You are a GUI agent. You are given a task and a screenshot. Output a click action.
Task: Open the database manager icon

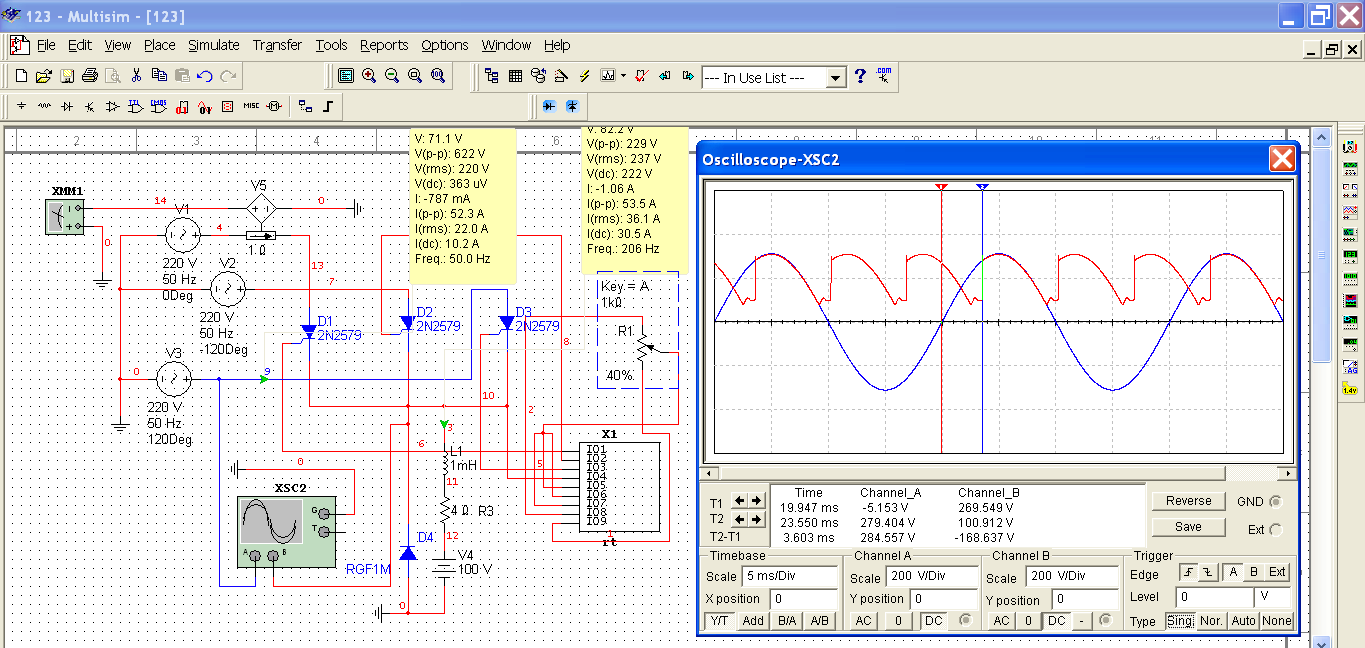pos(539,76)
